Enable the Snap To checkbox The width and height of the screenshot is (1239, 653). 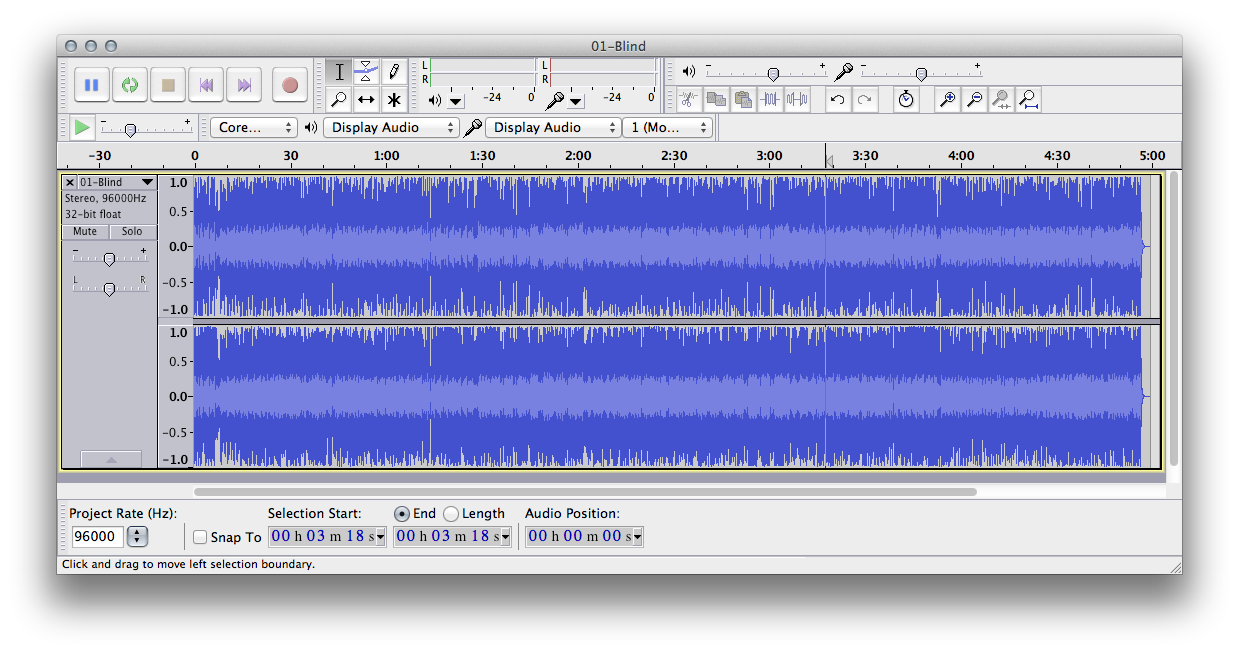(x=200, y=537)
